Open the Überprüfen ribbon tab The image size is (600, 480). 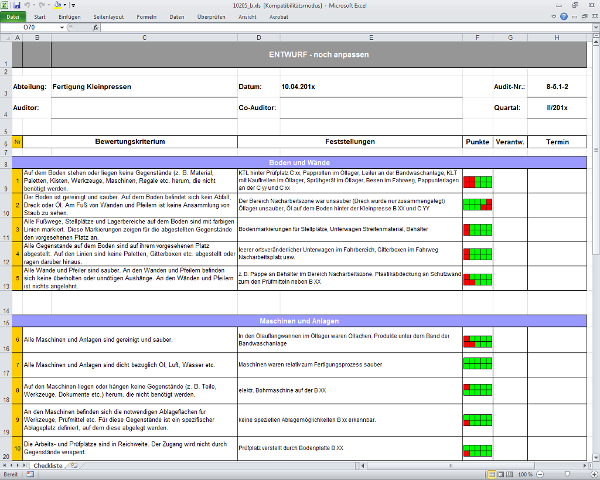211,17
